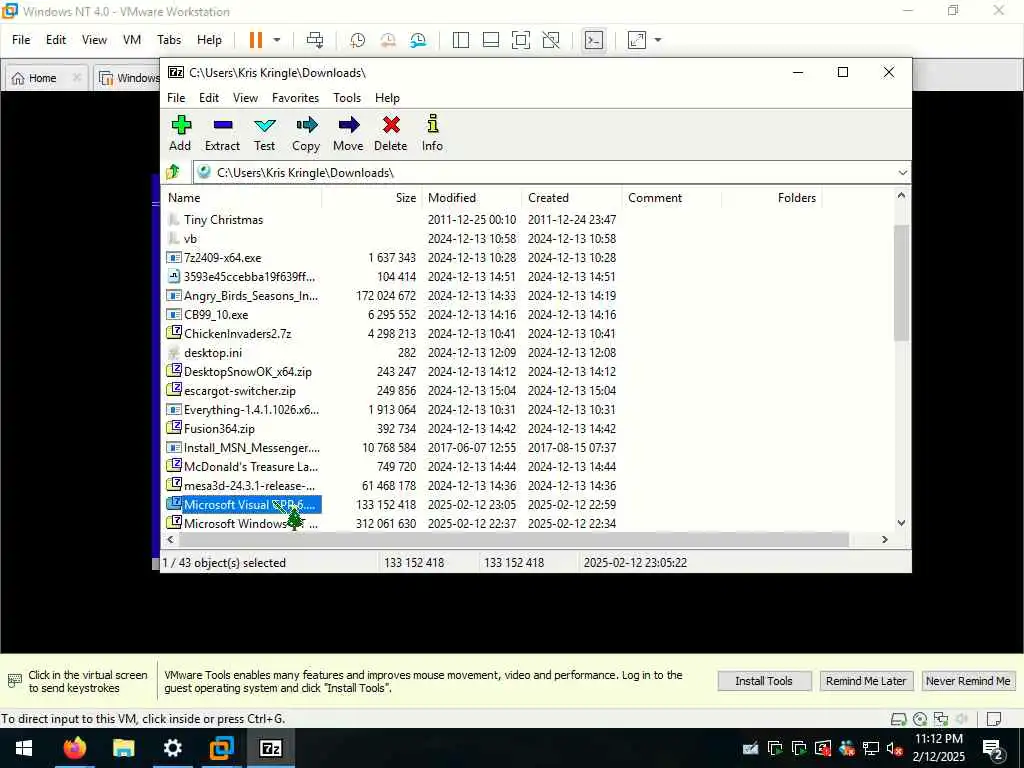Open the 7-Zip File menu
Viewport: 1024px width, 768px height.
[176, 97]
